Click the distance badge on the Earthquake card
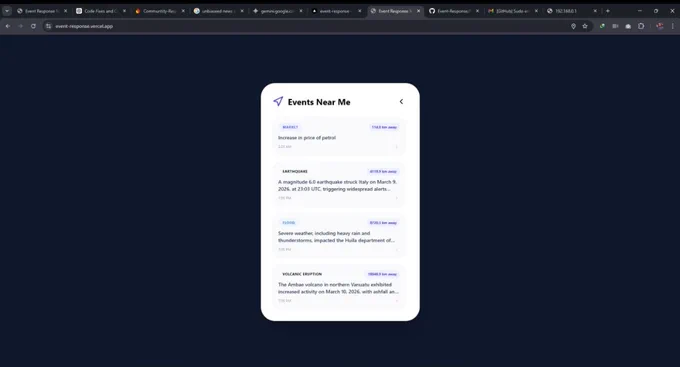Screen dimensions: 680x367 [x=383, y=171]
